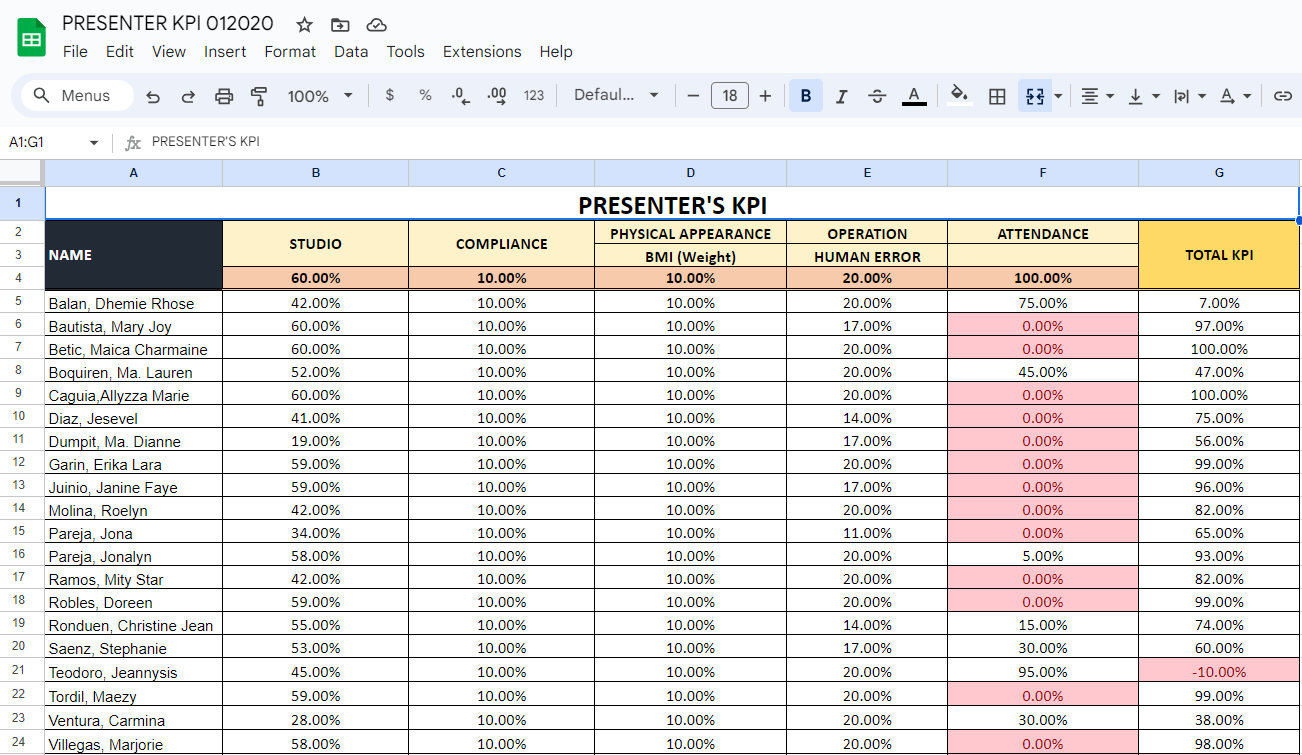The image size is (1302, 755).
Task: Open the Data menu
Action: coord(351,52)
